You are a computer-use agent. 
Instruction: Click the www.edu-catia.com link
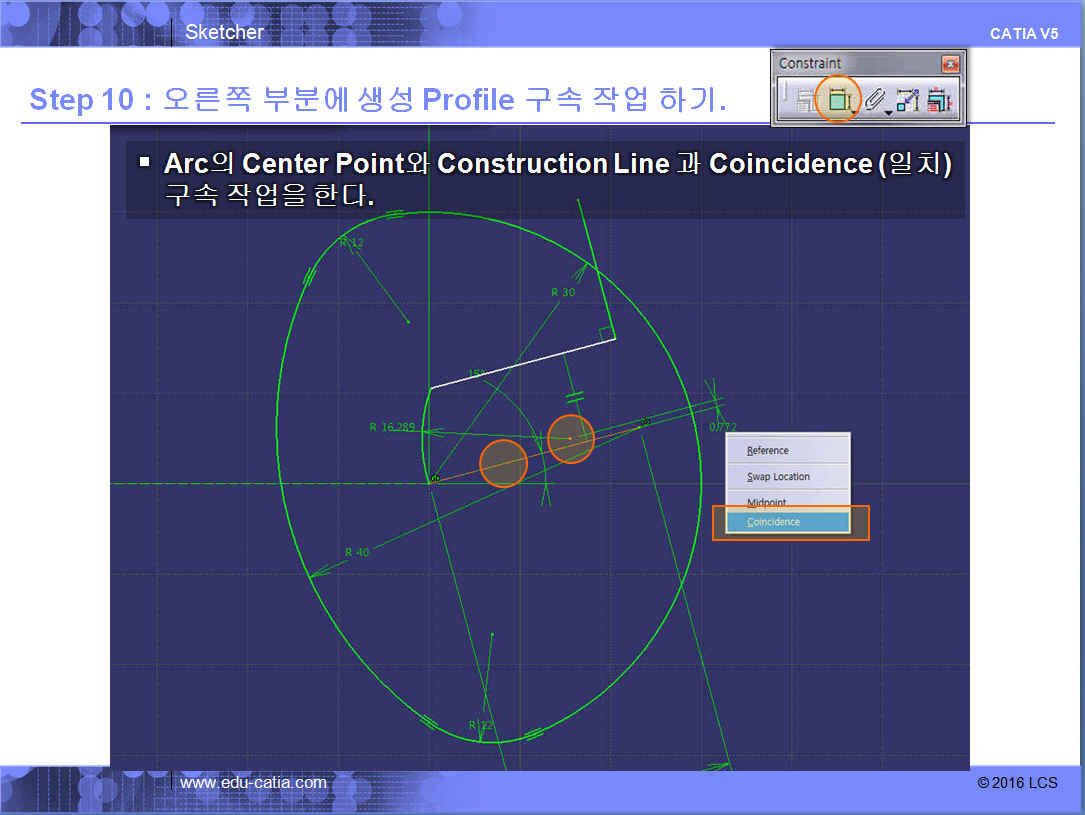click(x=253, y=782)
